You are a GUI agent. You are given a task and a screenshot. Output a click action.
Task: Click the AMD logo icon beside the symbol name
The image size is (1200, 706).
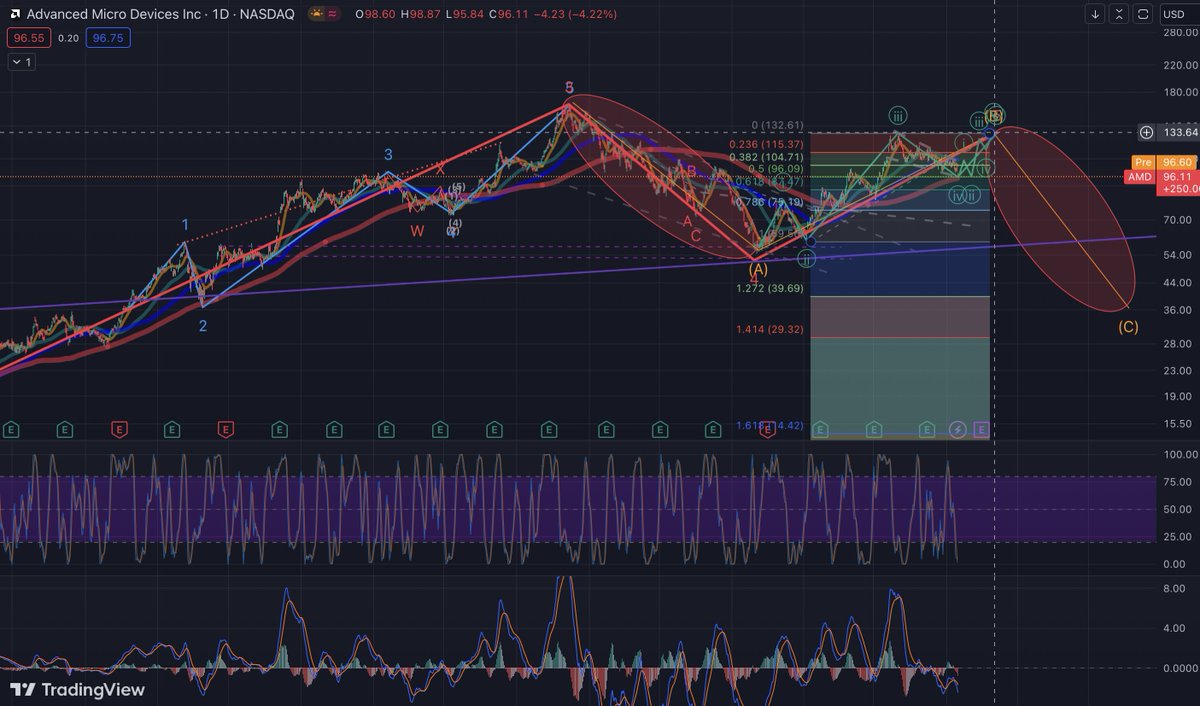15,14
